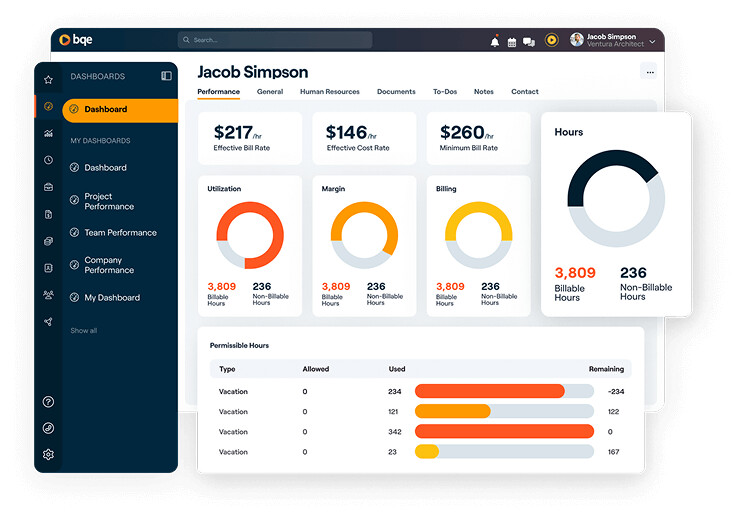Click the Type column header
The width and height of the screenshot is (754, 515).
click(227, 369)
